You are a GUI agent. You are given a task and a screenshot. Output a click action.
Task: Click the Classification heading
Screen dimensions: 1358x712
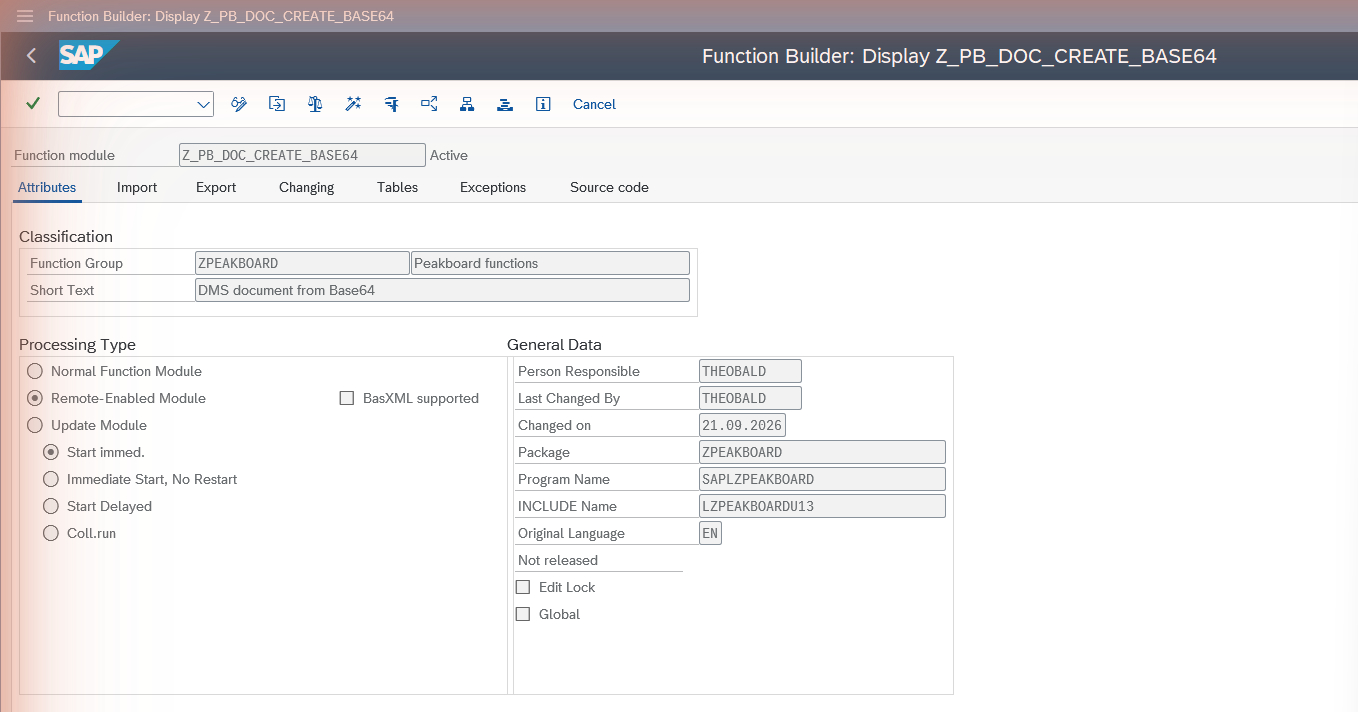[x=66, y=237]
